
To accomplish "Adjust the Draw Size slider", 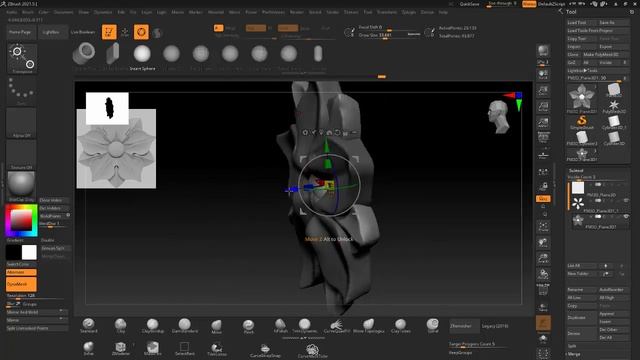I will pos(389,36).
